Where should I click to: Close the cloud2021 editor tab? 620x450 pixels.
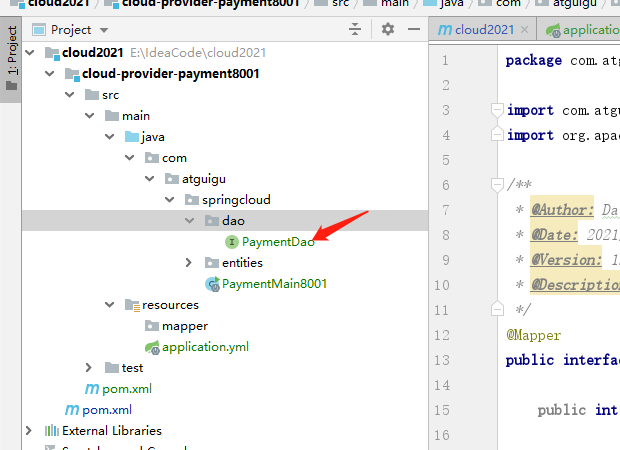(x=524, y=30)
